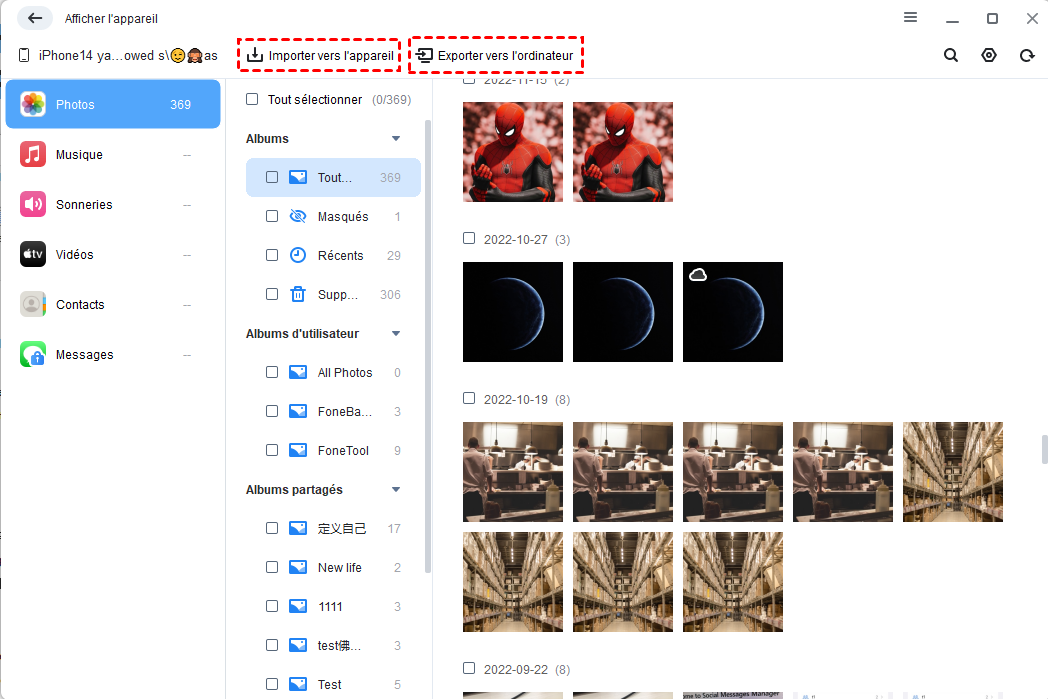The width and height of the screenshot is (1048, 699).
Task: Select the 2022-10-27 date group checkbox
Action: coord(469,238)
